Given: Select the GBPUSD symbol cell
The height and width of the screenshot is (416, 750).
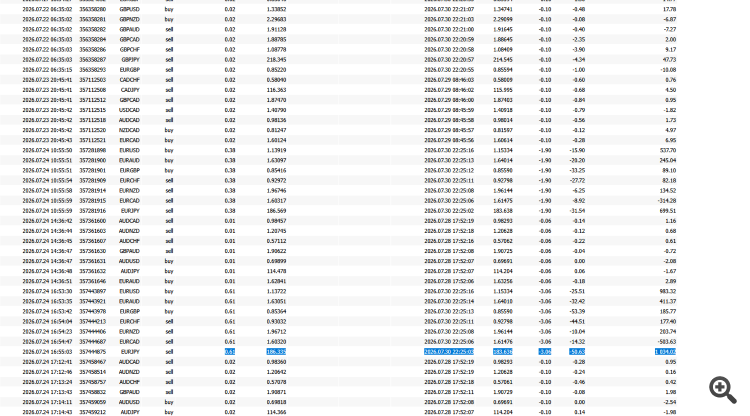Looking at the screenshot, I should (129, 9).
